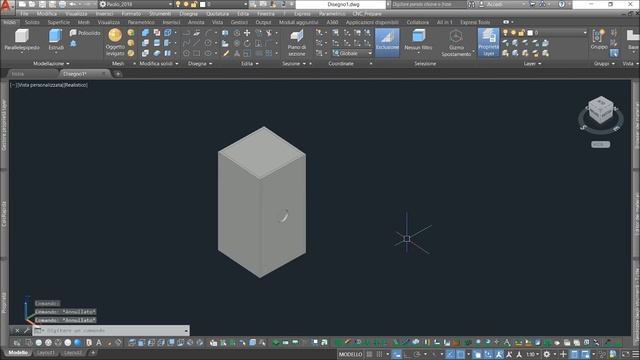The image size is (640, 360).
Task: Switch to the Modello layout tab
Action: coord(18,353)
